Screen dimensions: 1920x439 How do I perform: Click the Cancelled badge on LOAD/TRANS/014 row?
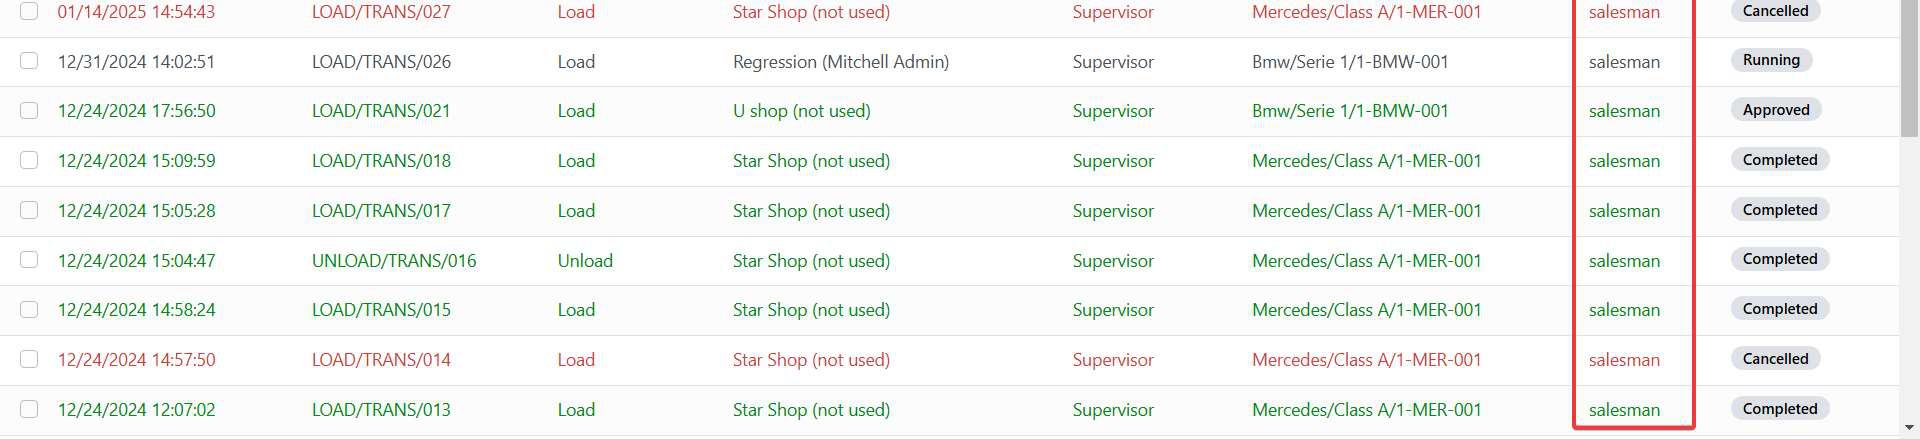point(1775,359)
